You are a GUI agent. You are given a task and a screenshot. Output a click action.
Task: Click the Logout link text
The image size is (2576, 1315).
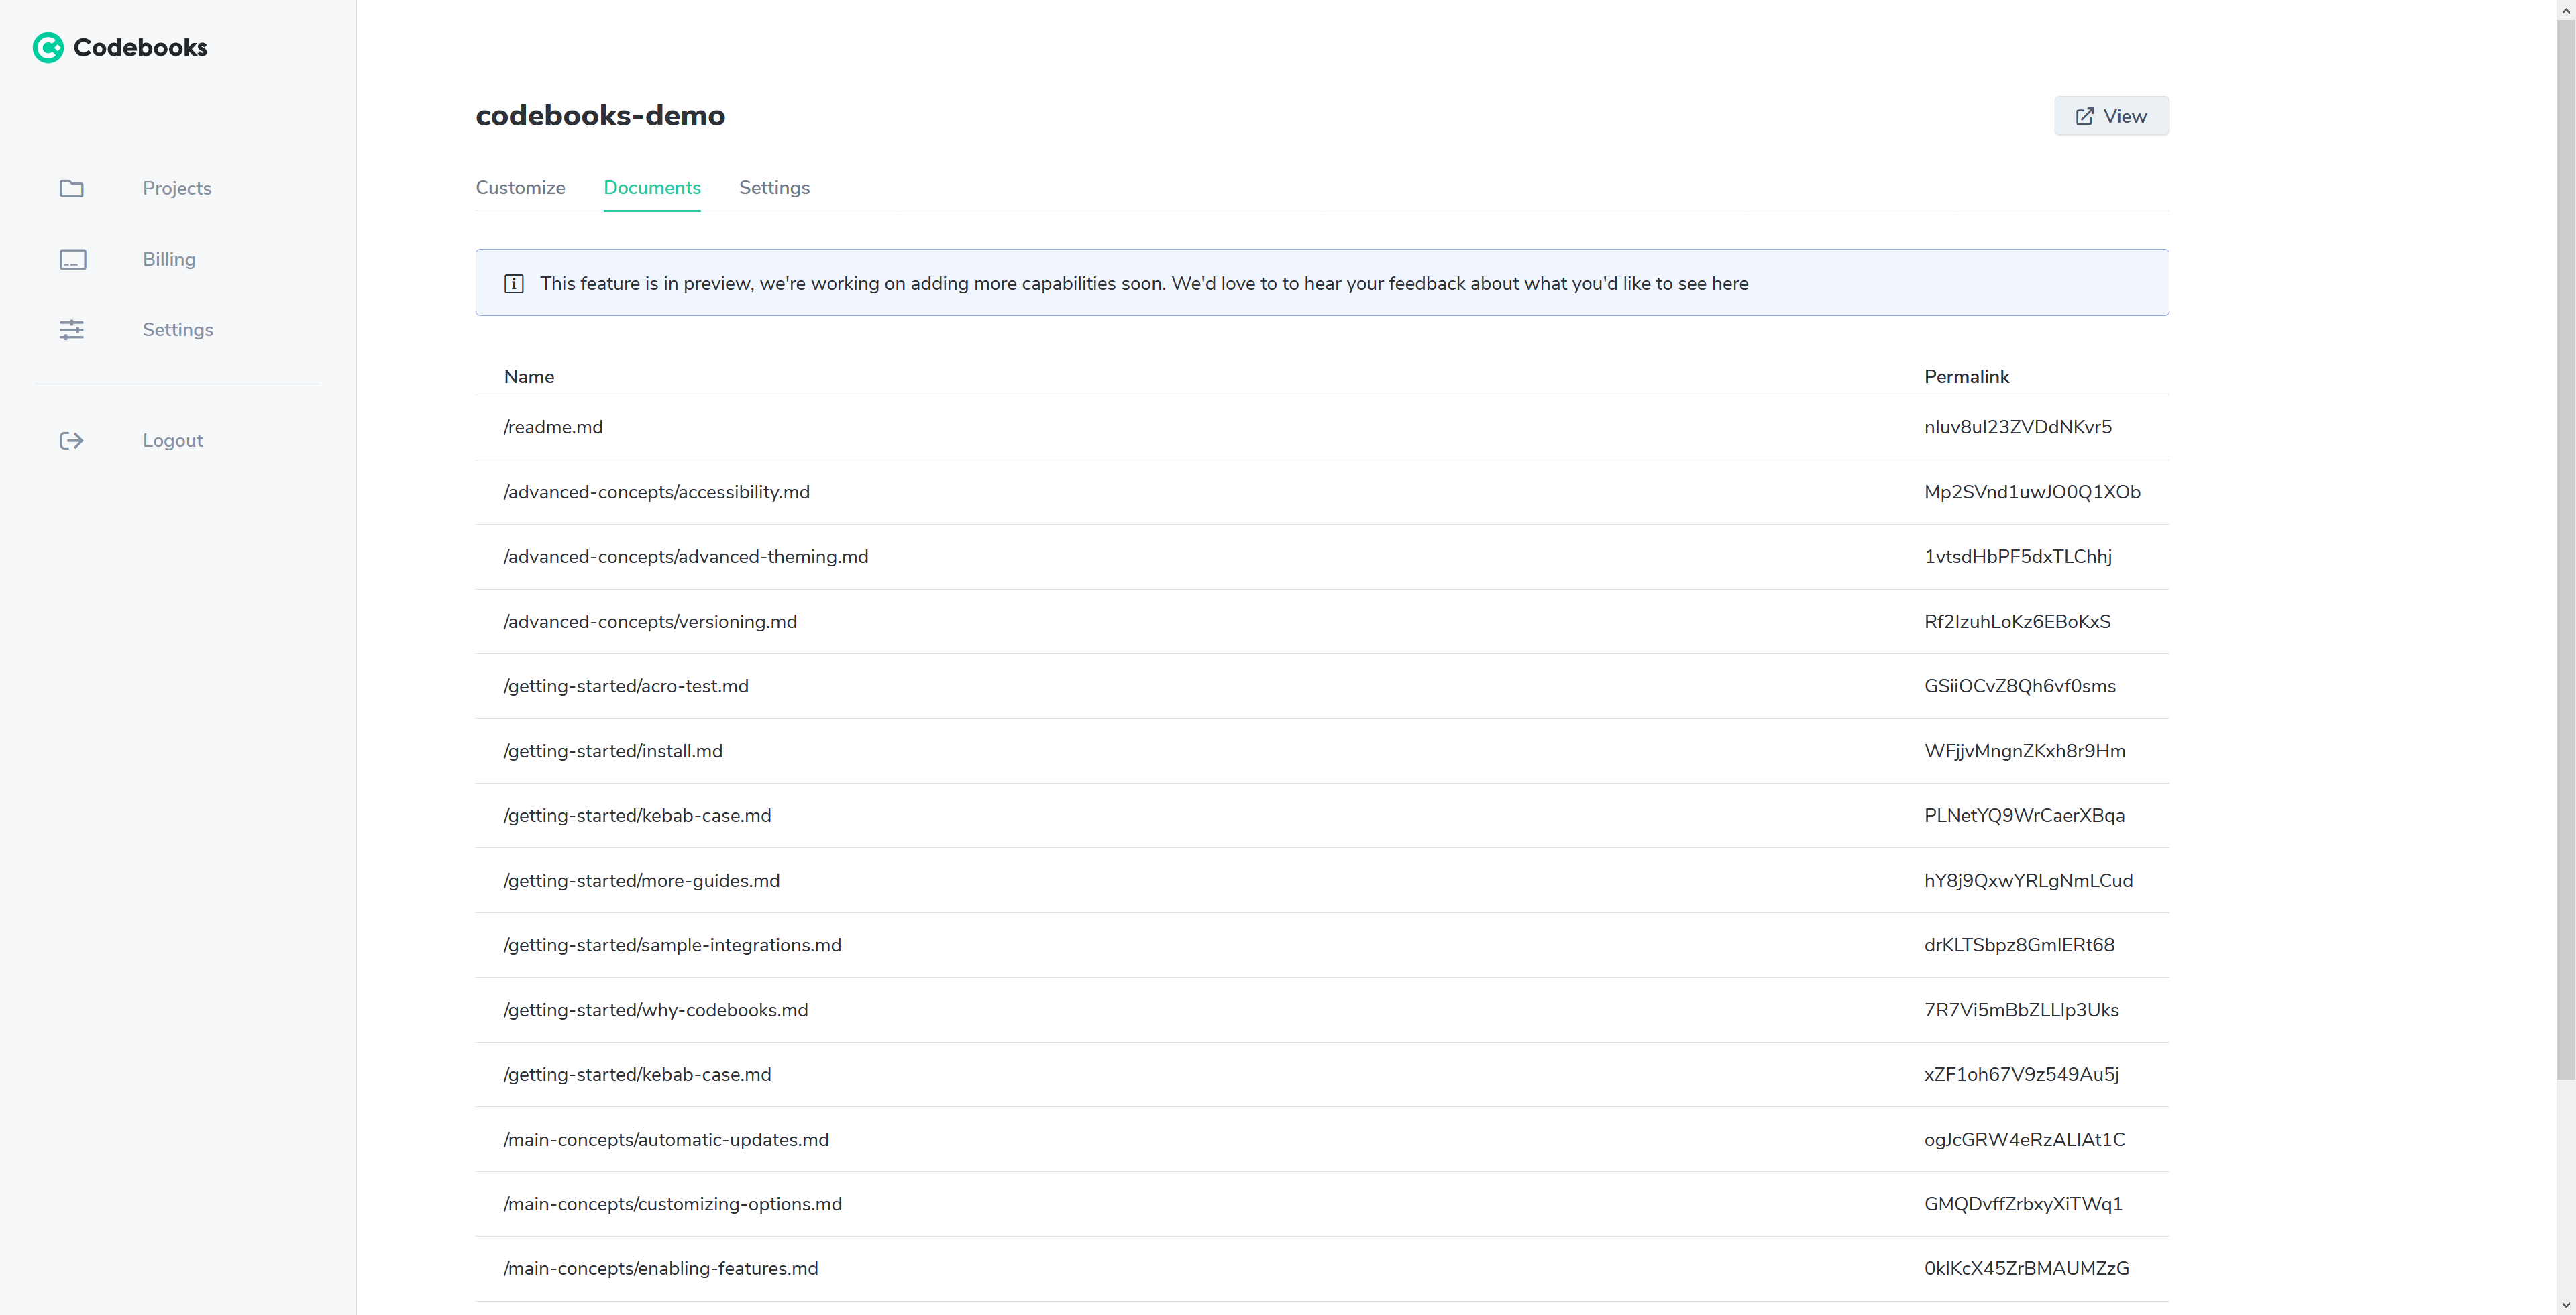(172, 441)
